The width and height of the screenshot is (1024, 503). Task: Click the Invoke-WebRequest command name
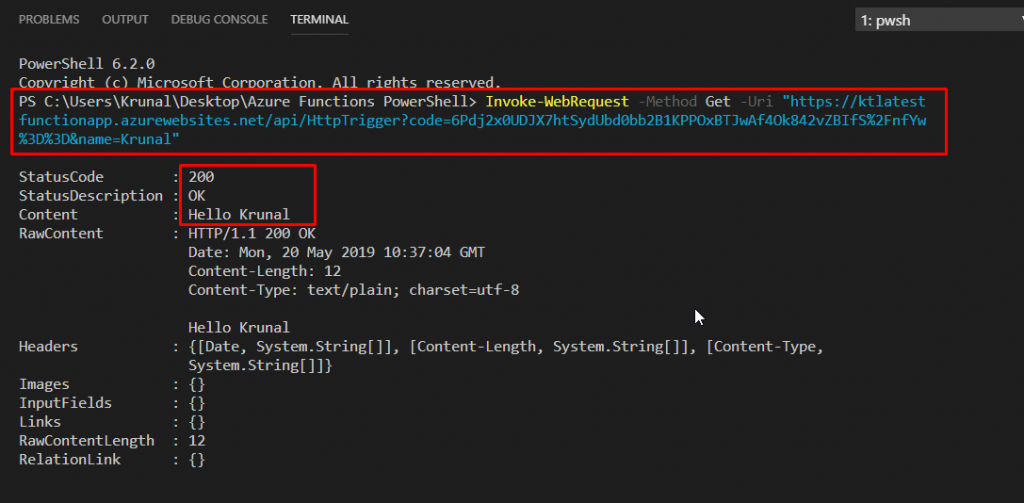pos(557,102)
